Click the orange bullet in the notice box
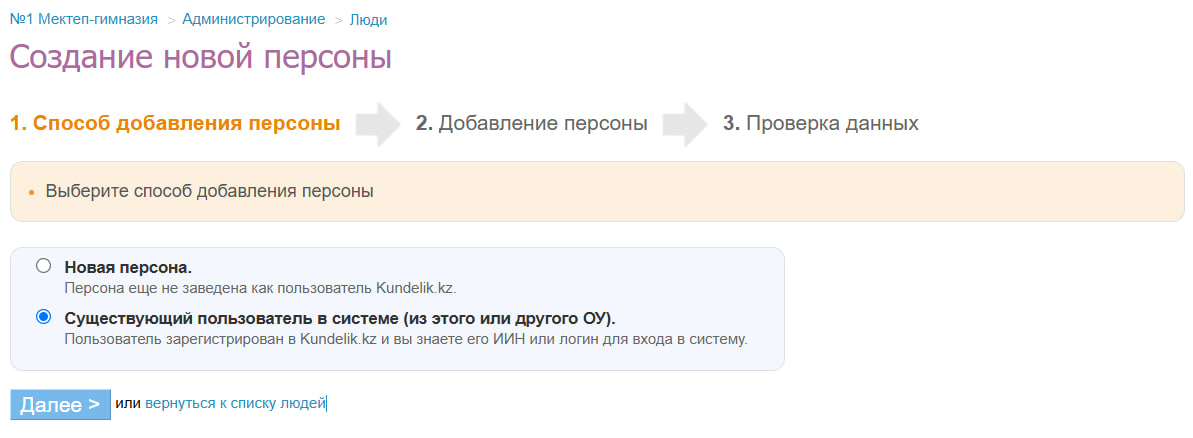Viewport: 1193px width, 438px height. click(31, 192)
